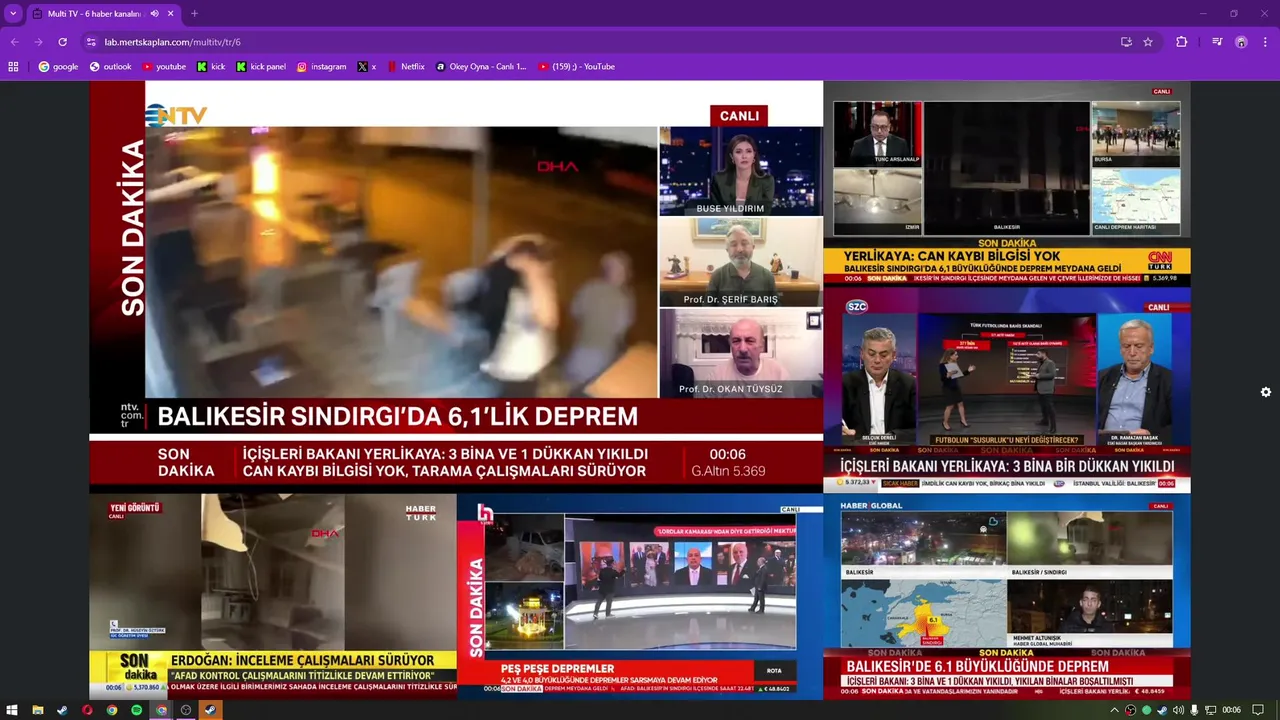Open the Netflix bookmark
Screen dimensions: 1280x720
click(x=405, y=67)
